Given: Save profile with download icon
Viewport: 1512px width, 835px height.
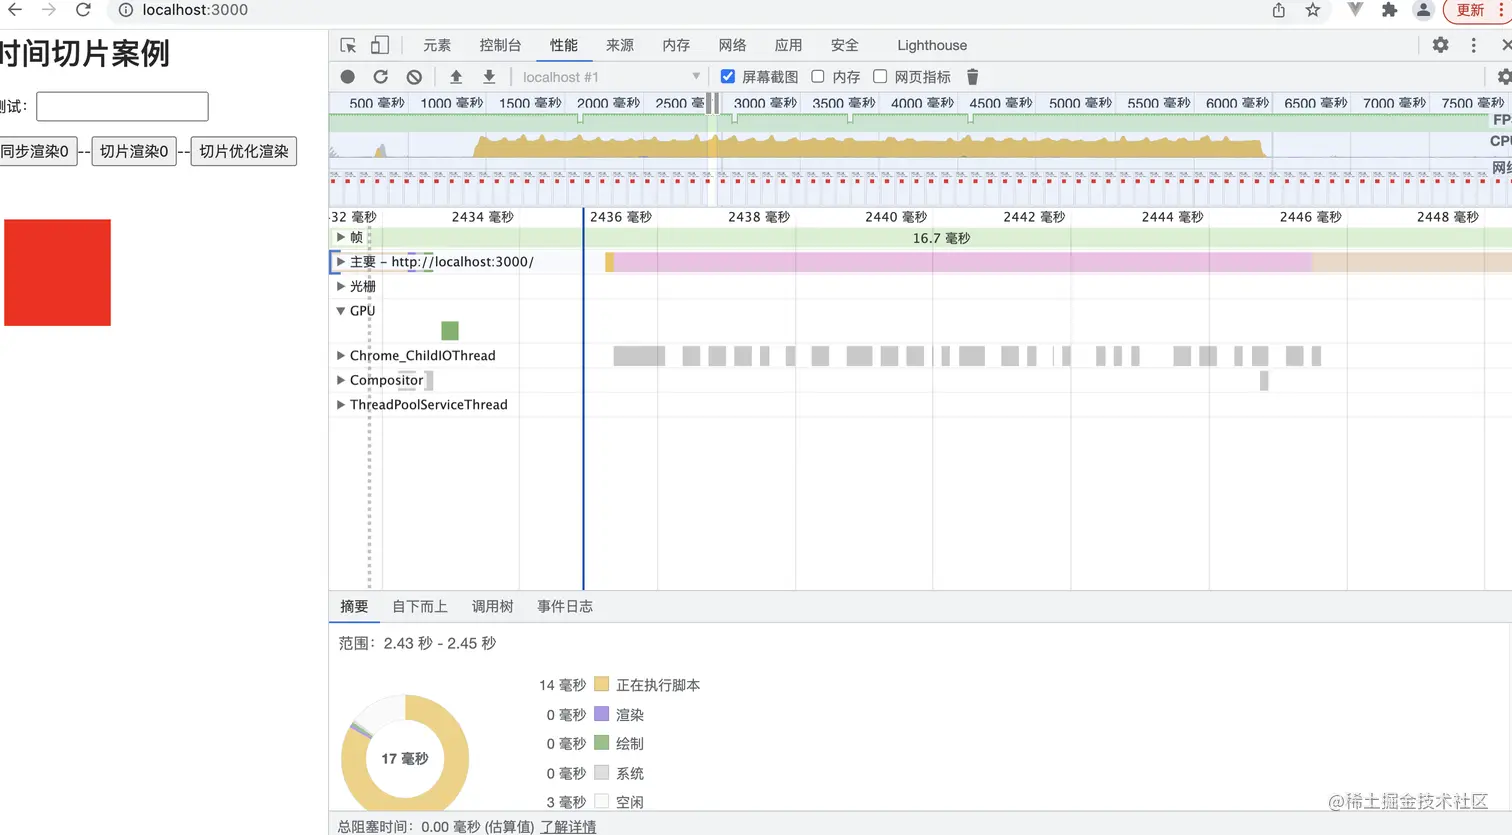Looking at the screenshot, I should click(x=489, y=77).
